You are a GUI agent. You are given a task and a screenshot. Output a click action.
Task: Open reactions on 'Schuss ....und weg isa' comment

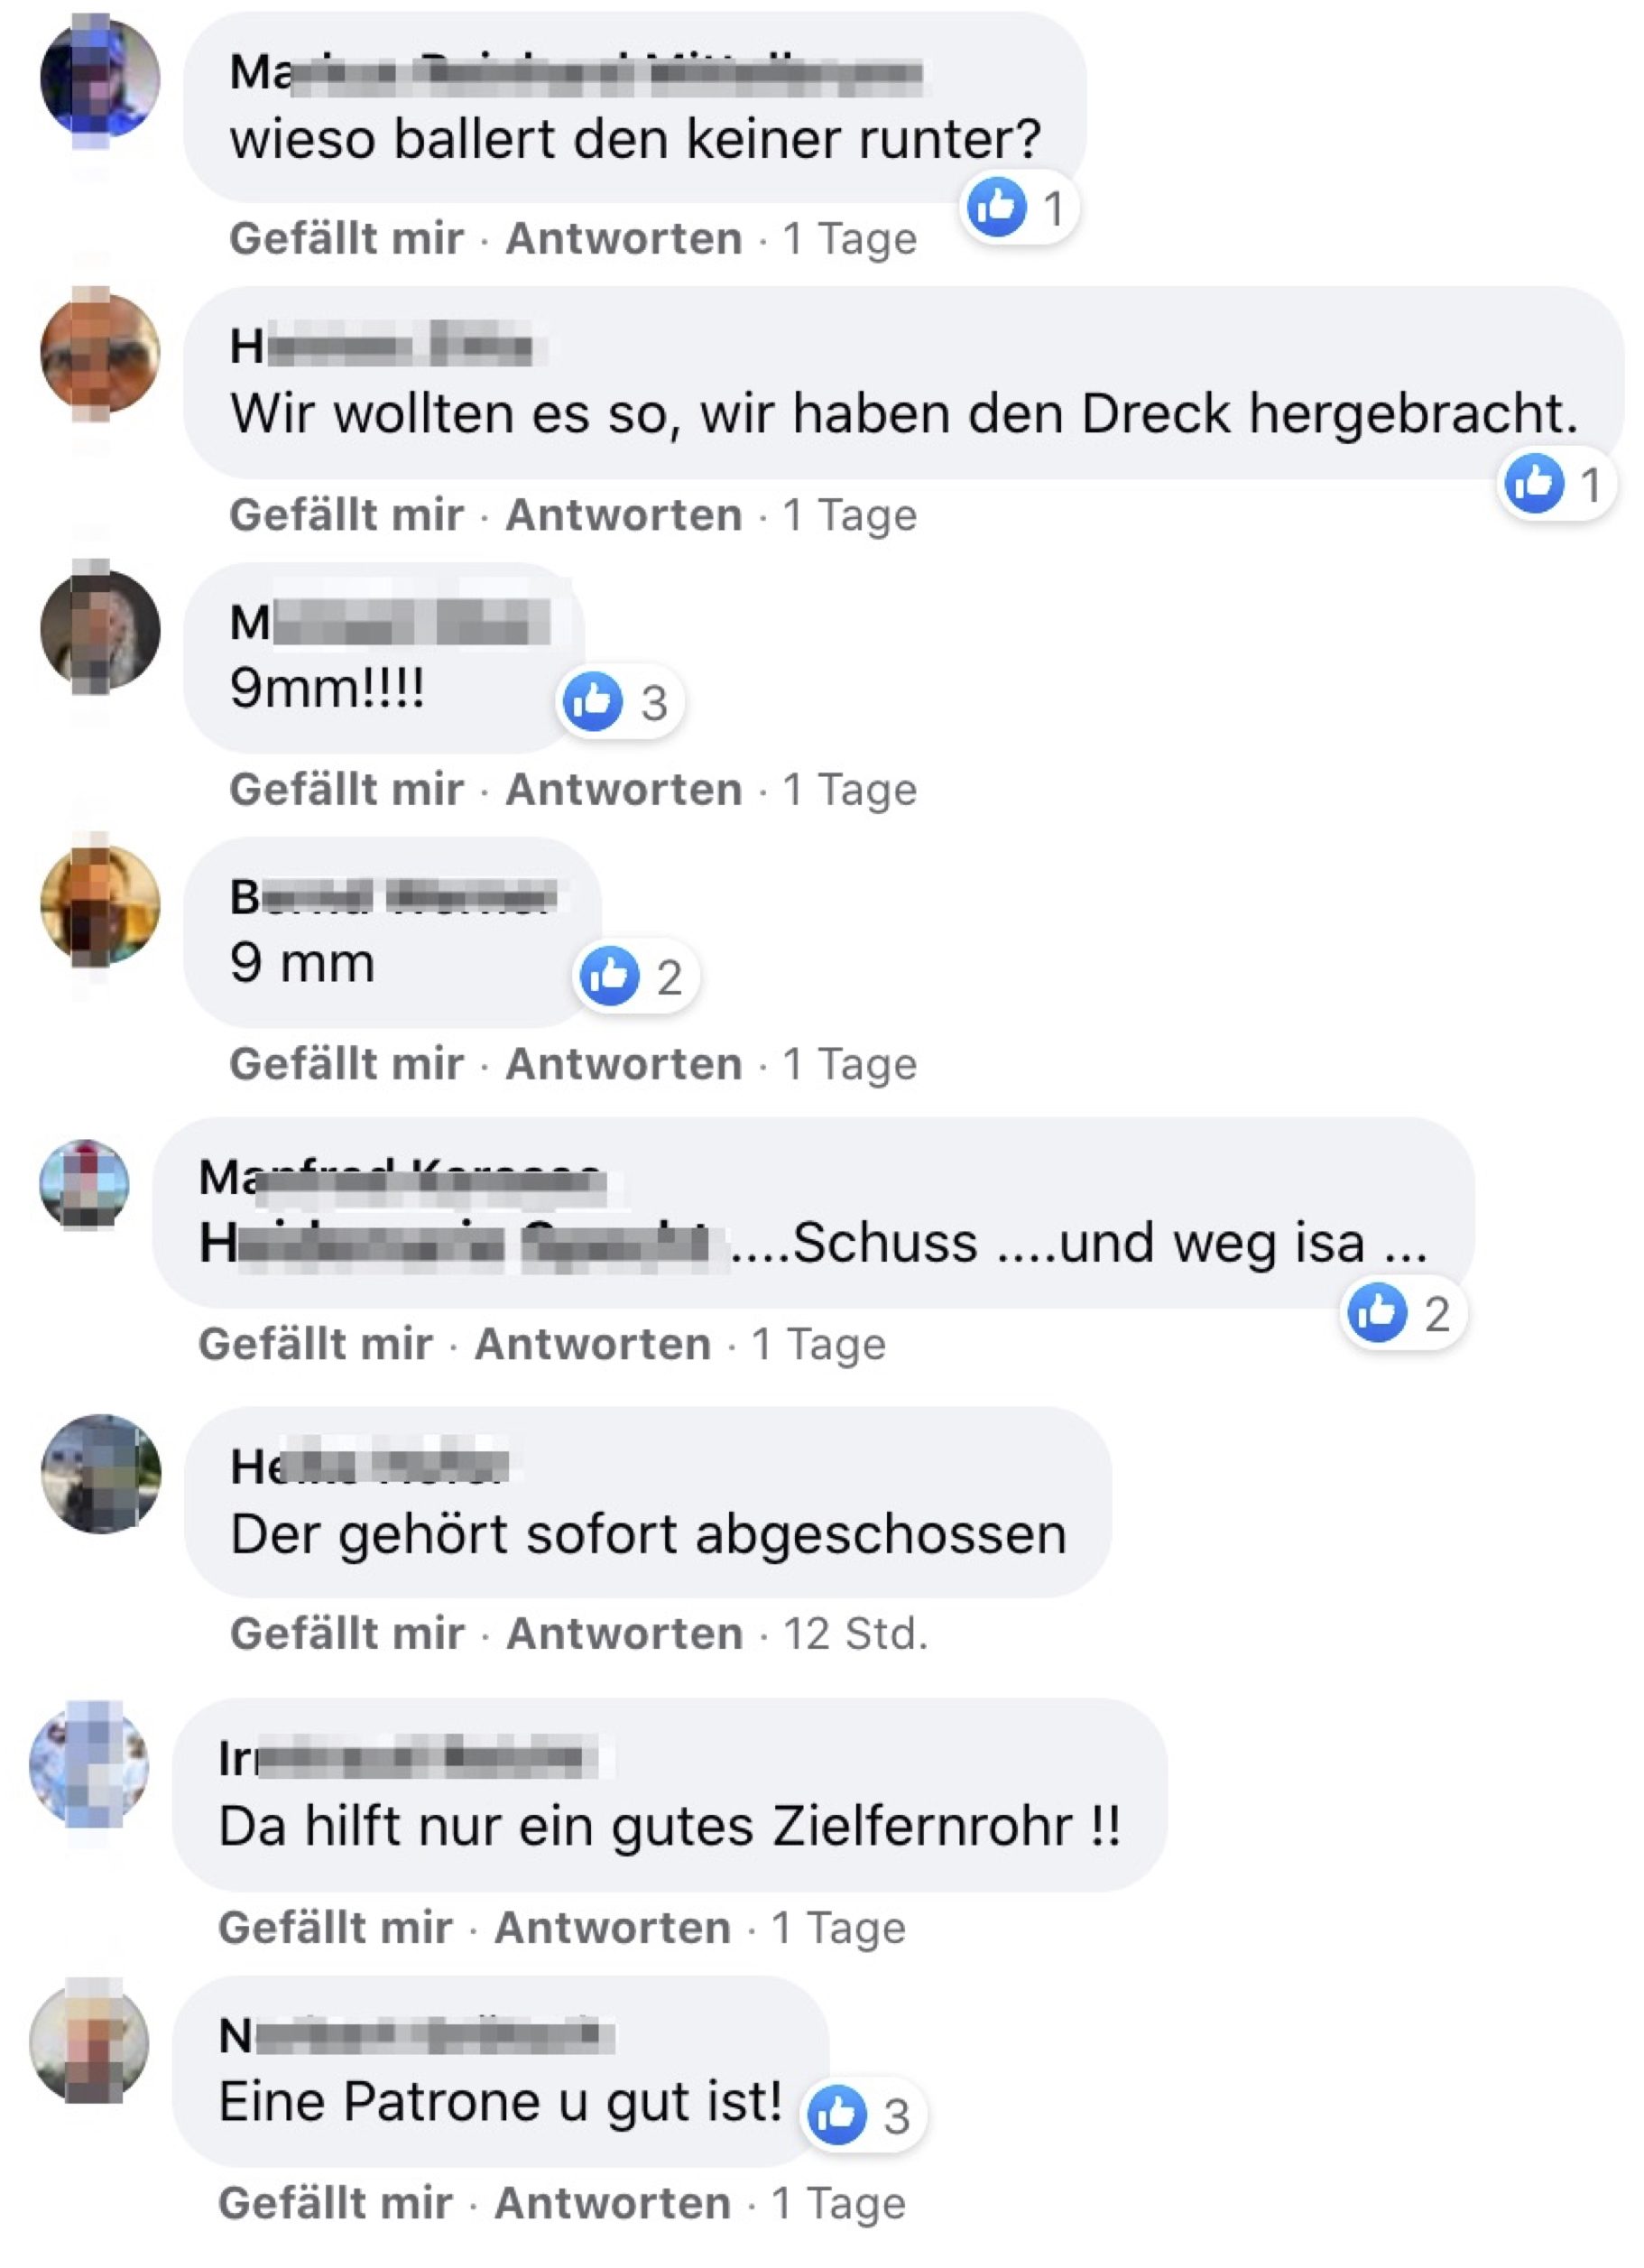pyautogui.click(x=1402, y=1313)
